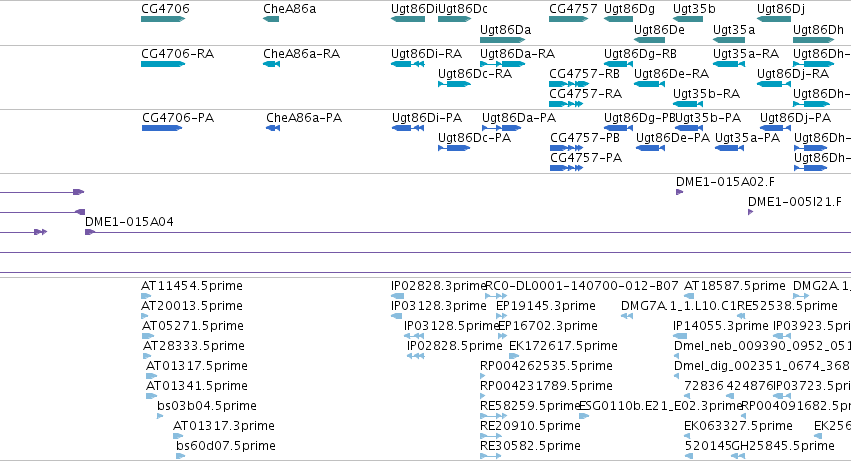Select the Ugt86Dj-PA protein label
This screenshot has width=851, height=461.
coord(796,118)
